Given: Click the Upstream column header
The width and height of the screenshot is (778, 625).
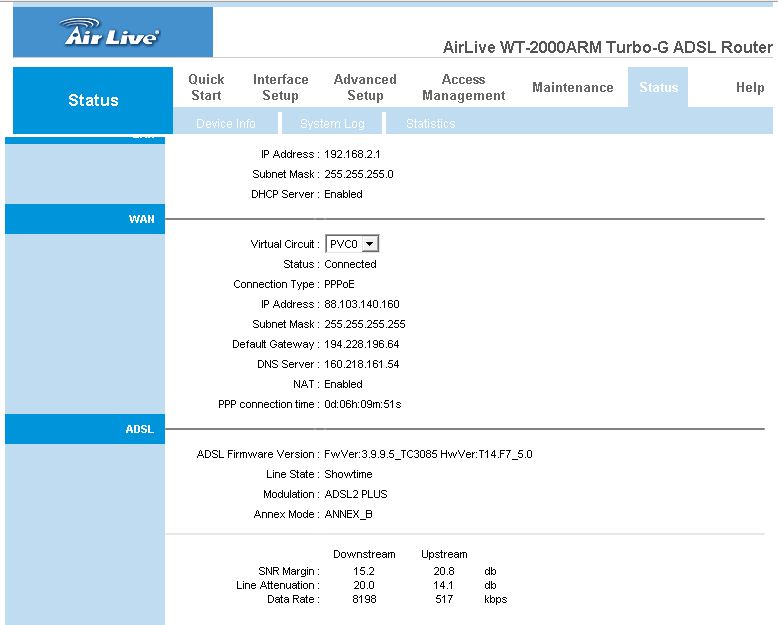Looking at the screenshot, I should 444,554.
